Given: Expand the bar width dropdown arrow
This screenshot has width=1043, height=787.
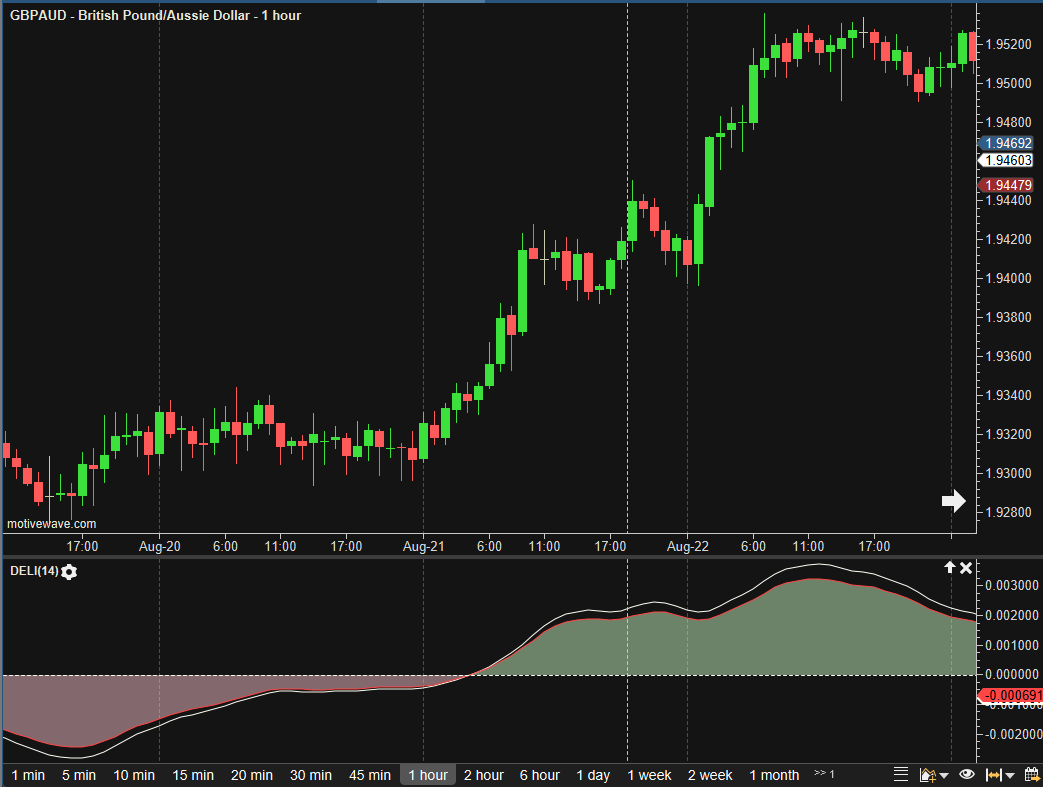Looking at the screenshot, I should [1010, 776].
